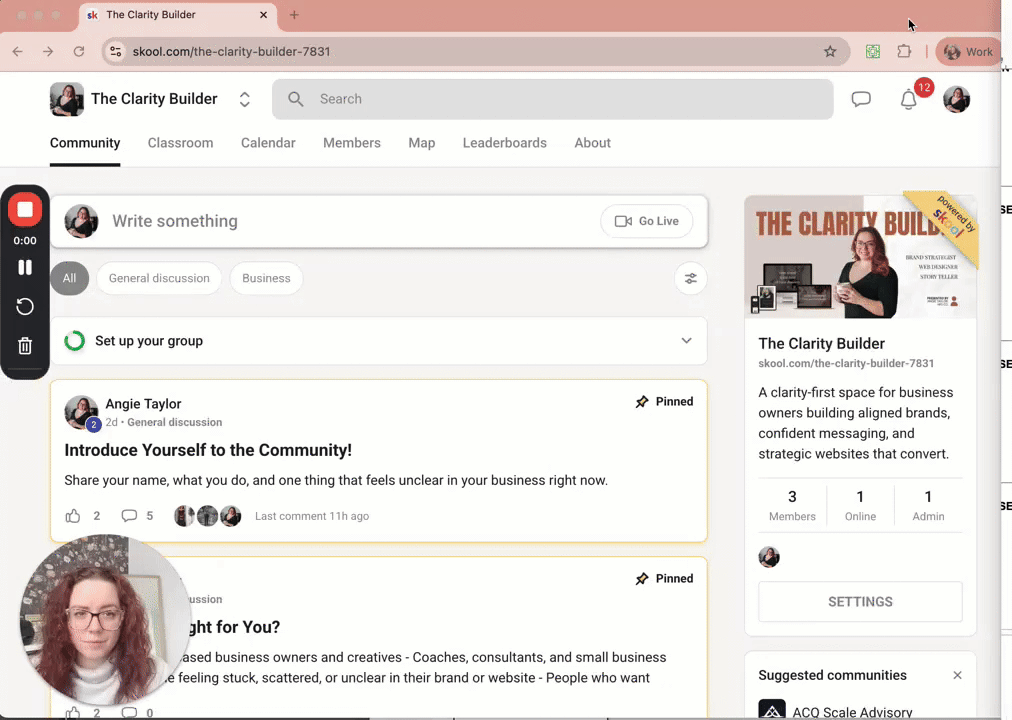
Task: Click the pin icon on the second pinned post
Action: pyautogui.click(x=642, y=579)
